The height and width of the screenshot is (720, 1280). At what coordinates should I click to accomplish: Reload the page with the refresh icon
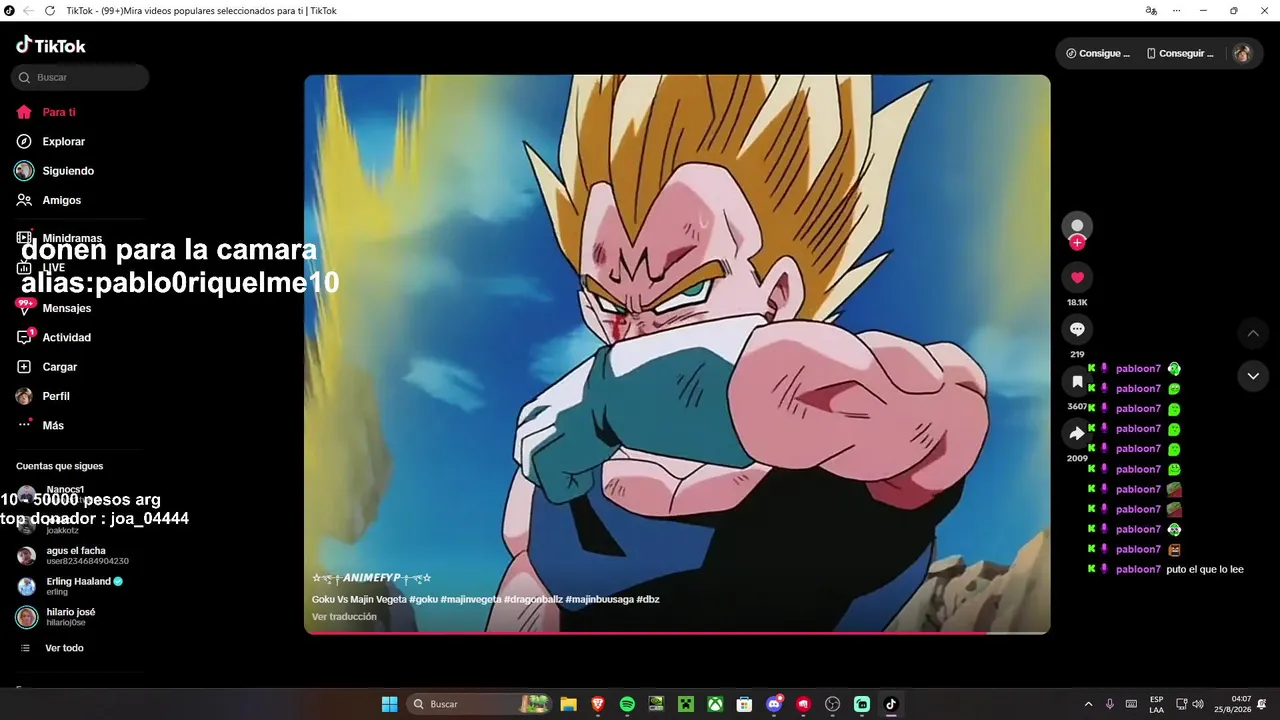50,11
